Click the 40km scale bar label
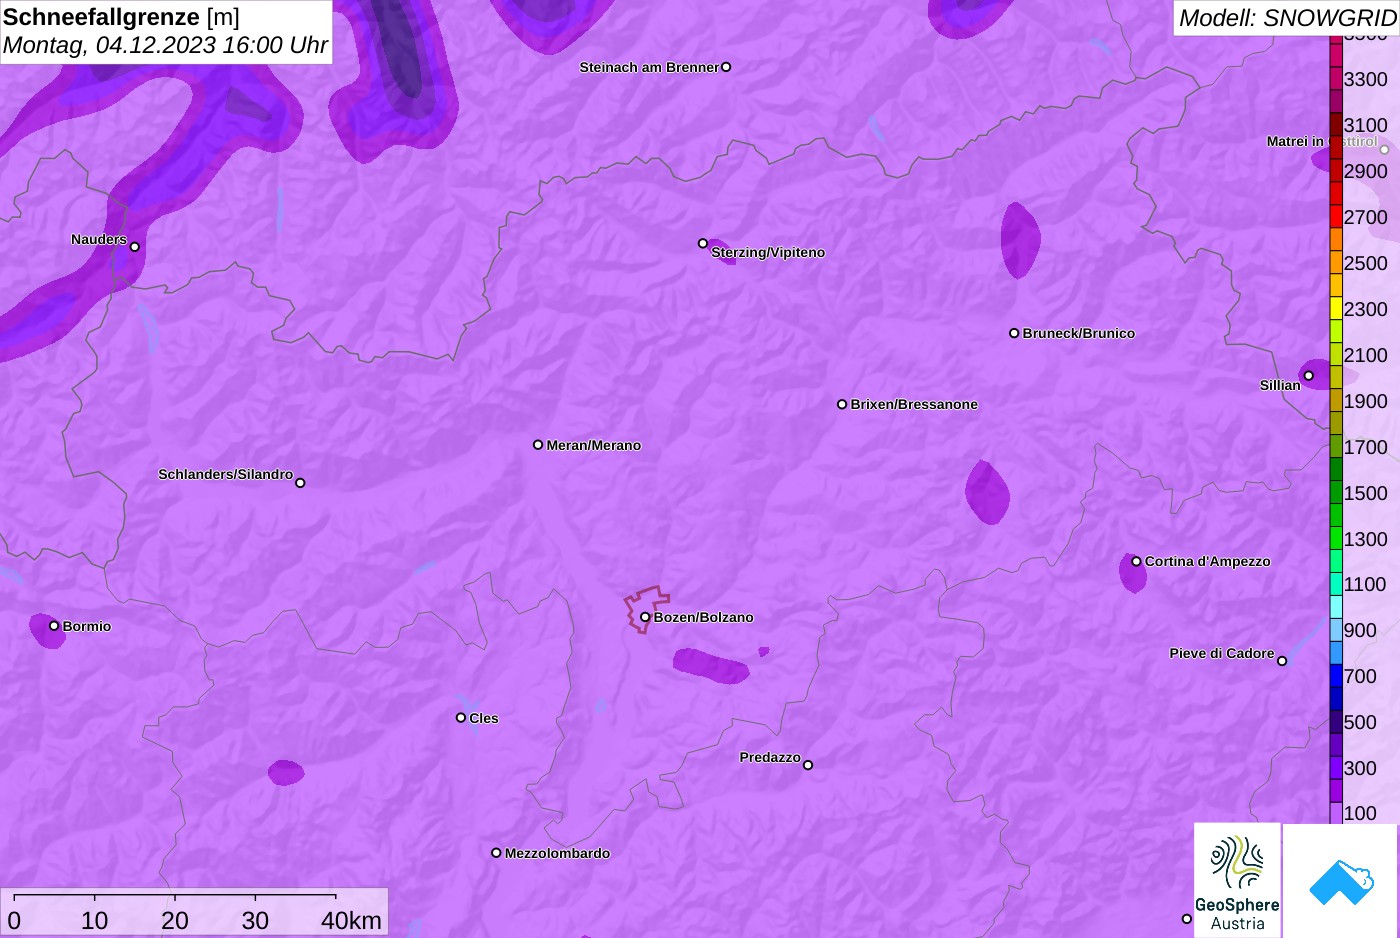The image size is (1400, 938). coord(351,921)
